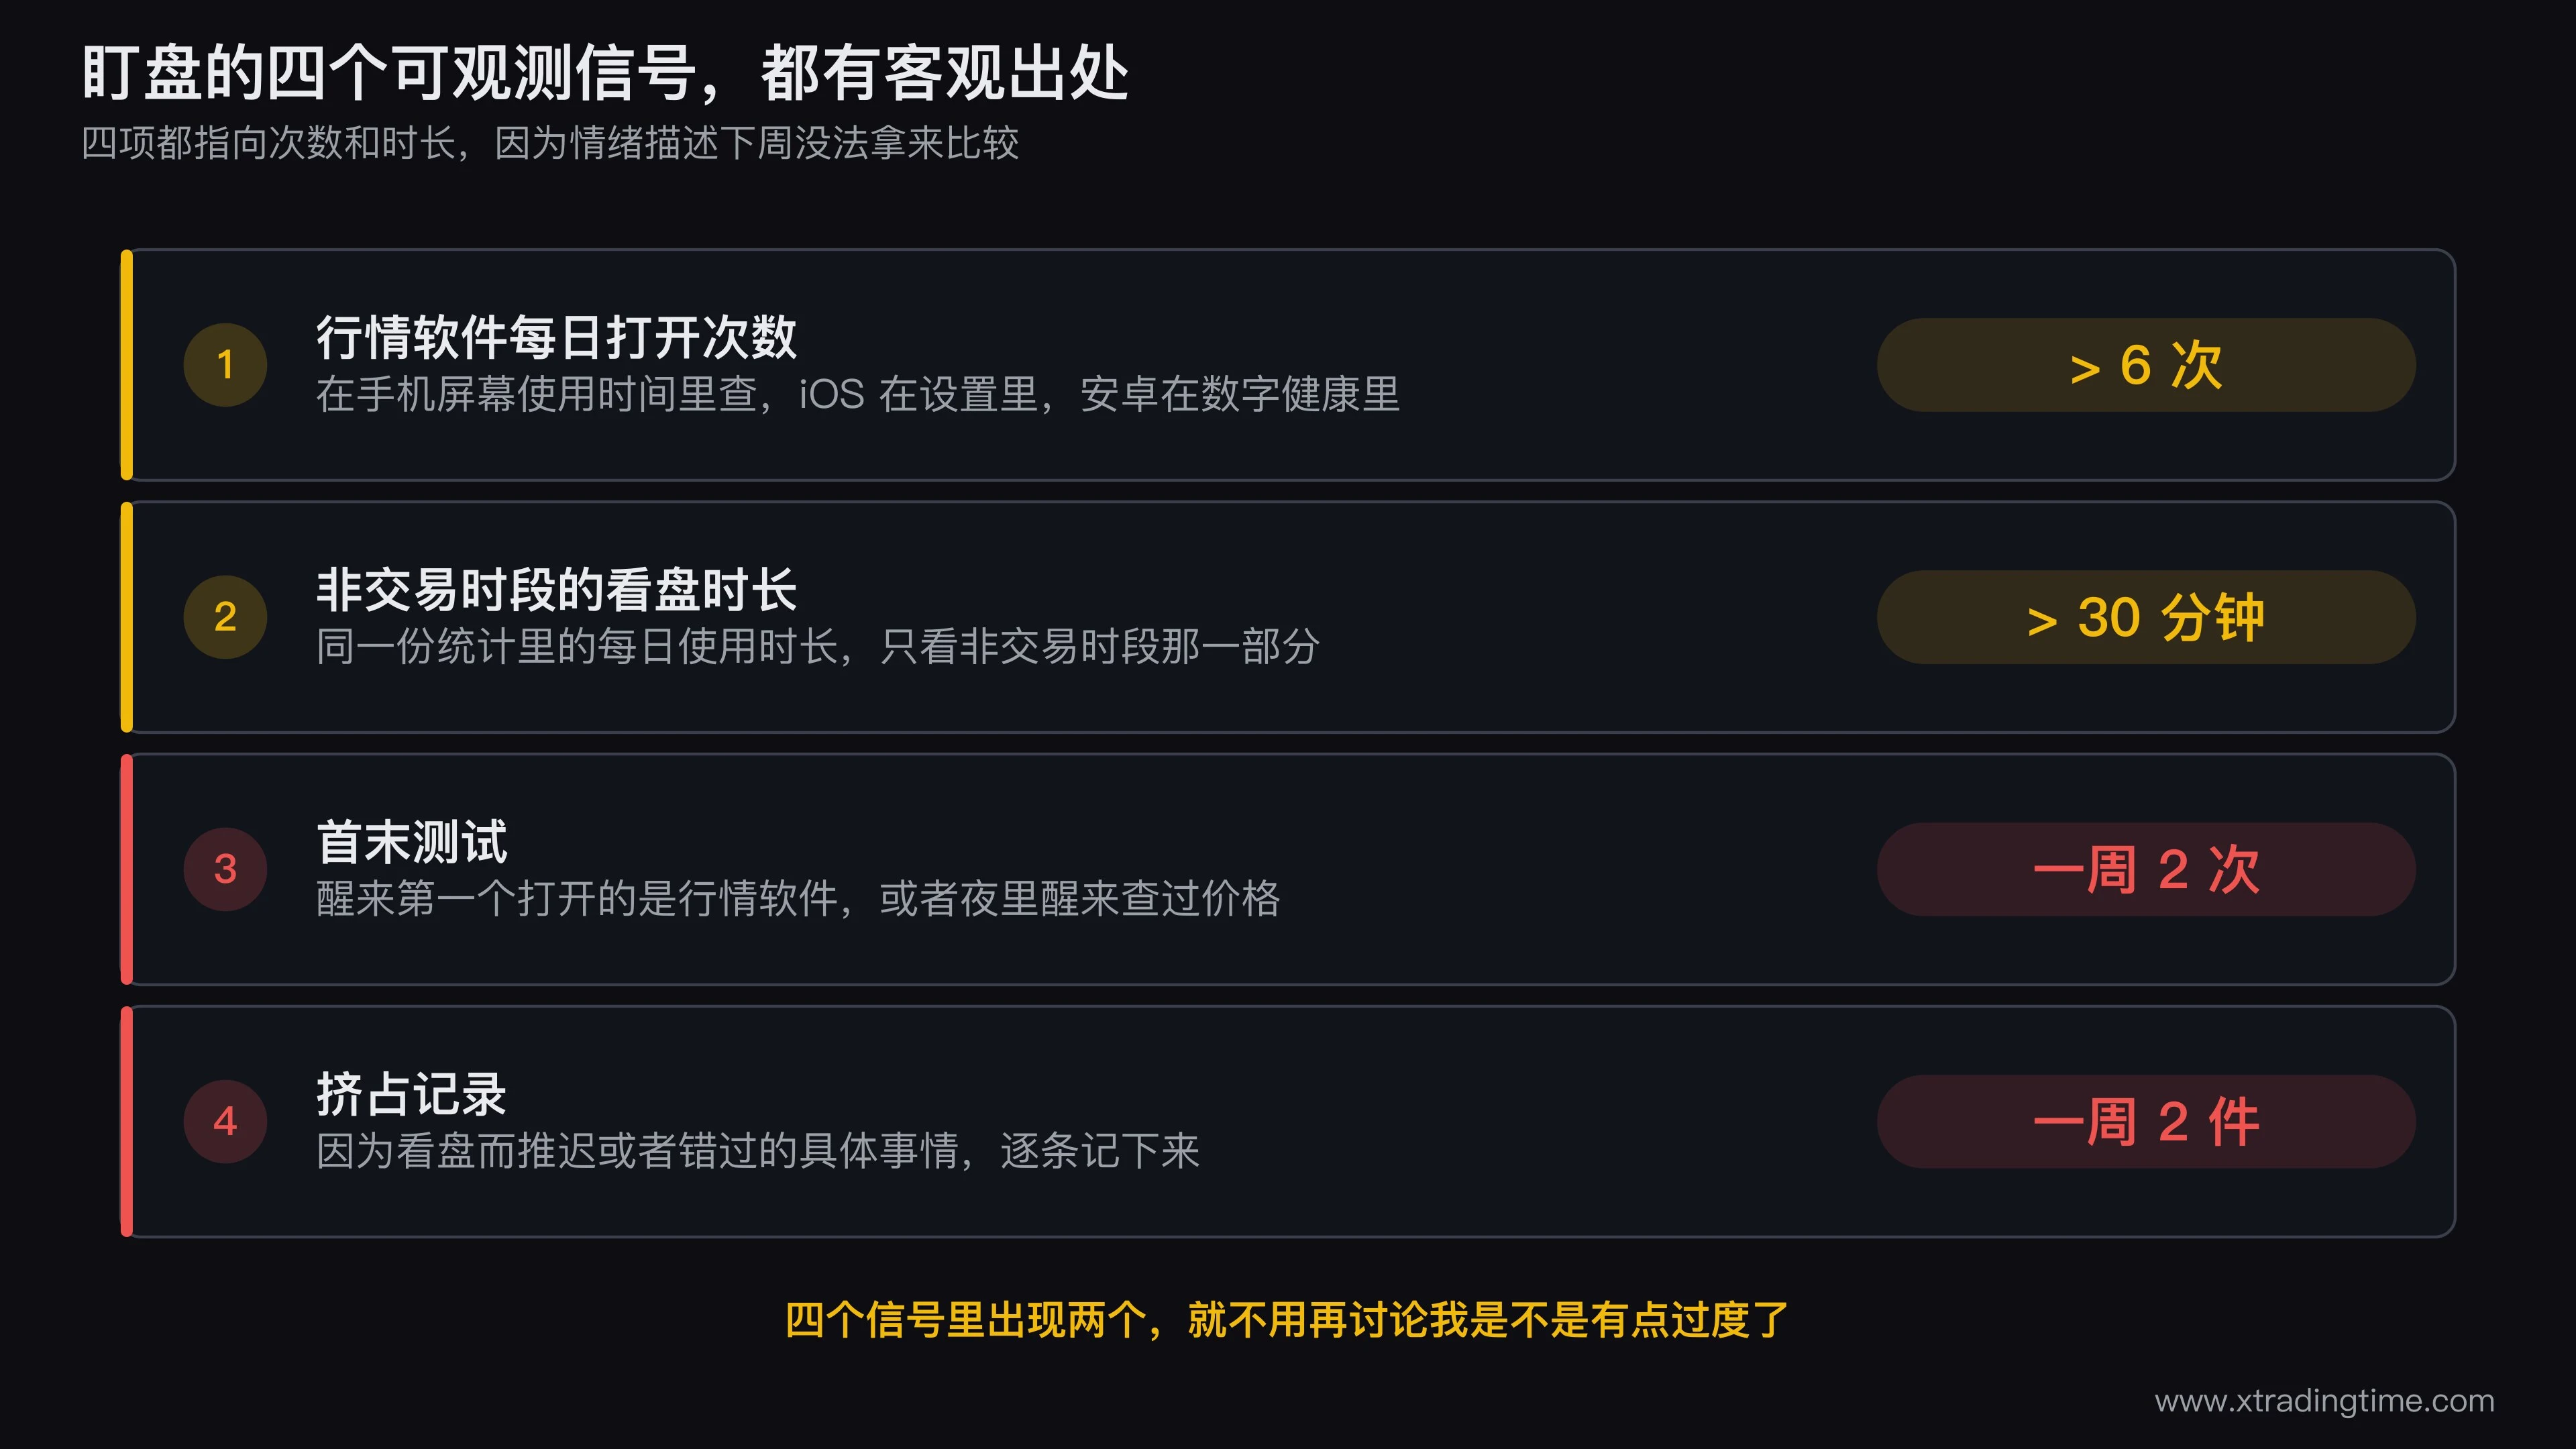Click the yellow accent bar of card one
The width and height of the screenshot is (2576, 1449).
click(x=127, y=365)
